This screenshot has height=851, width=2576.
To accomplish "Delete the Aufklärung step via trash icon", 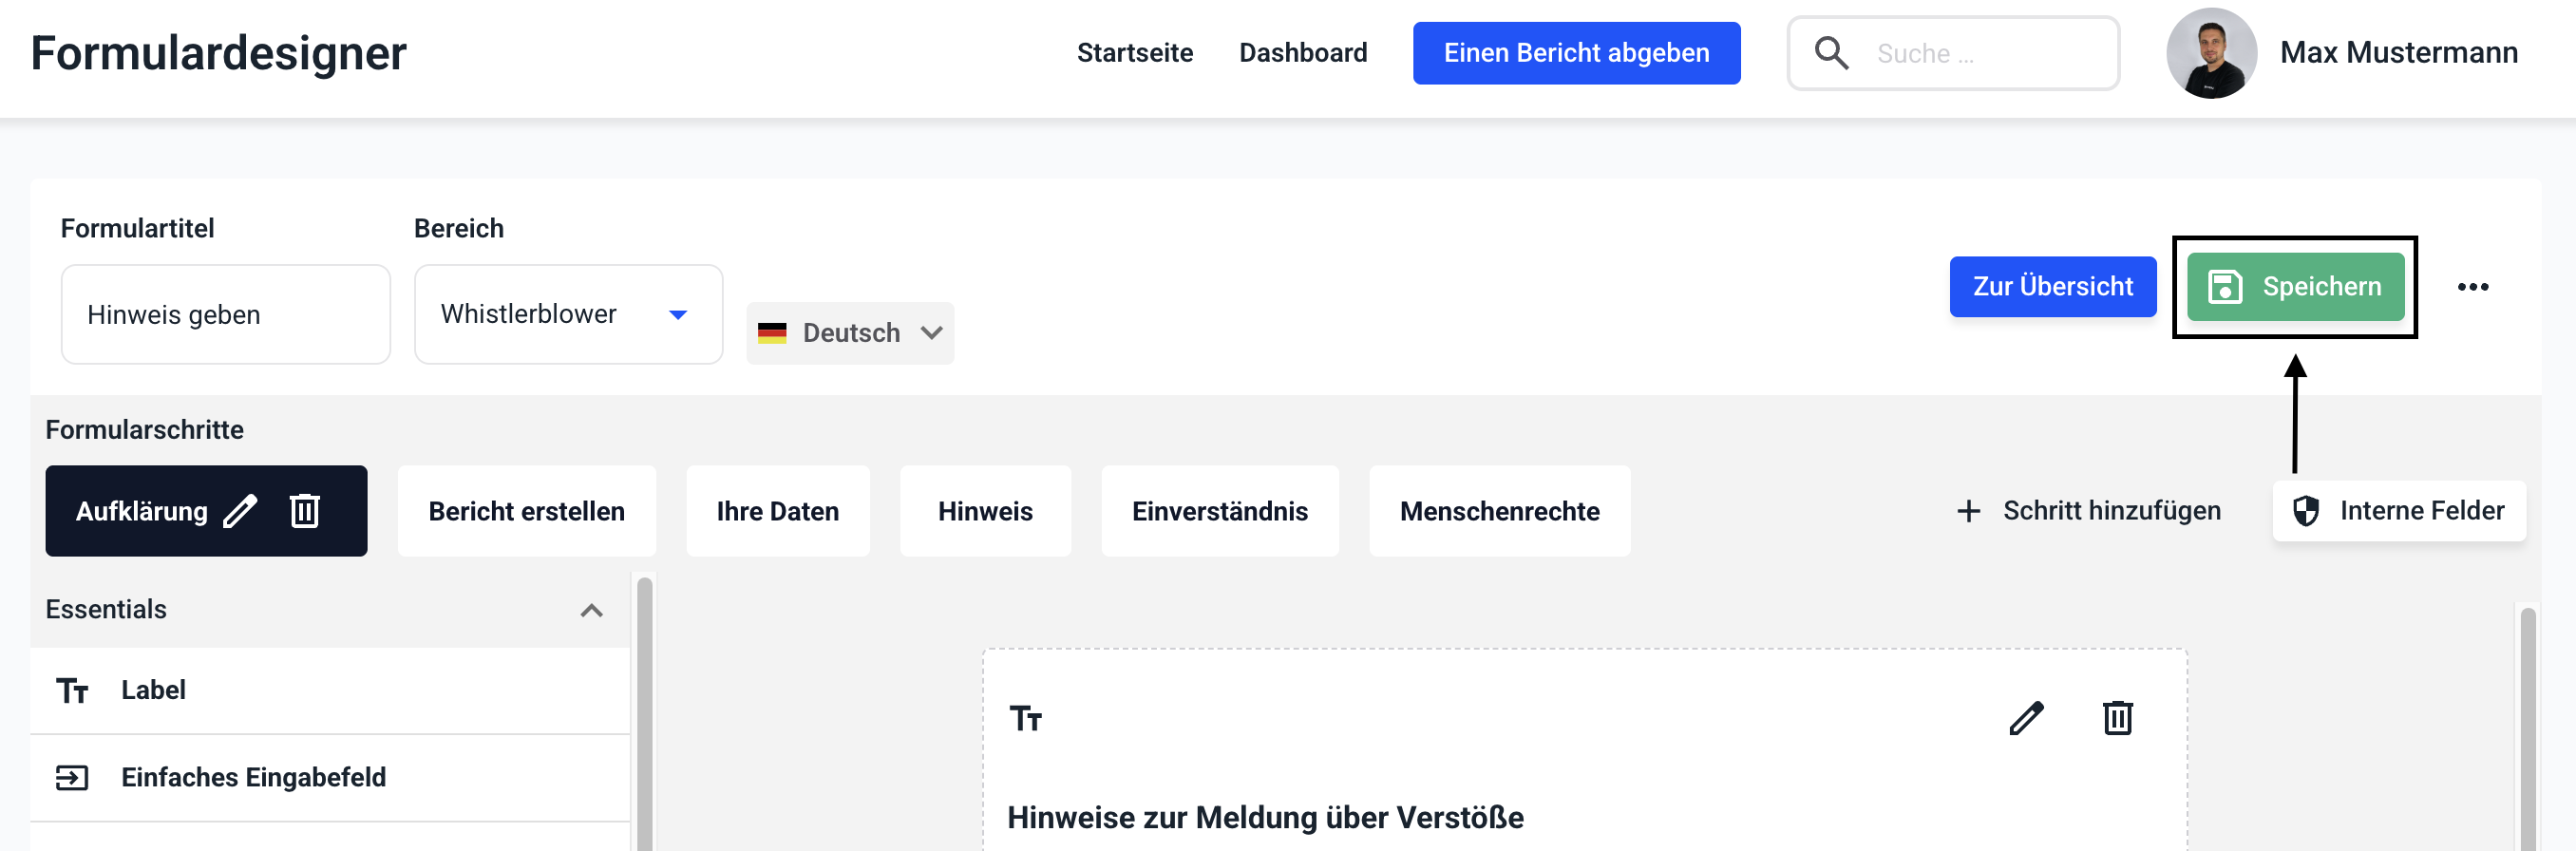I will click(x=305, y=511).
